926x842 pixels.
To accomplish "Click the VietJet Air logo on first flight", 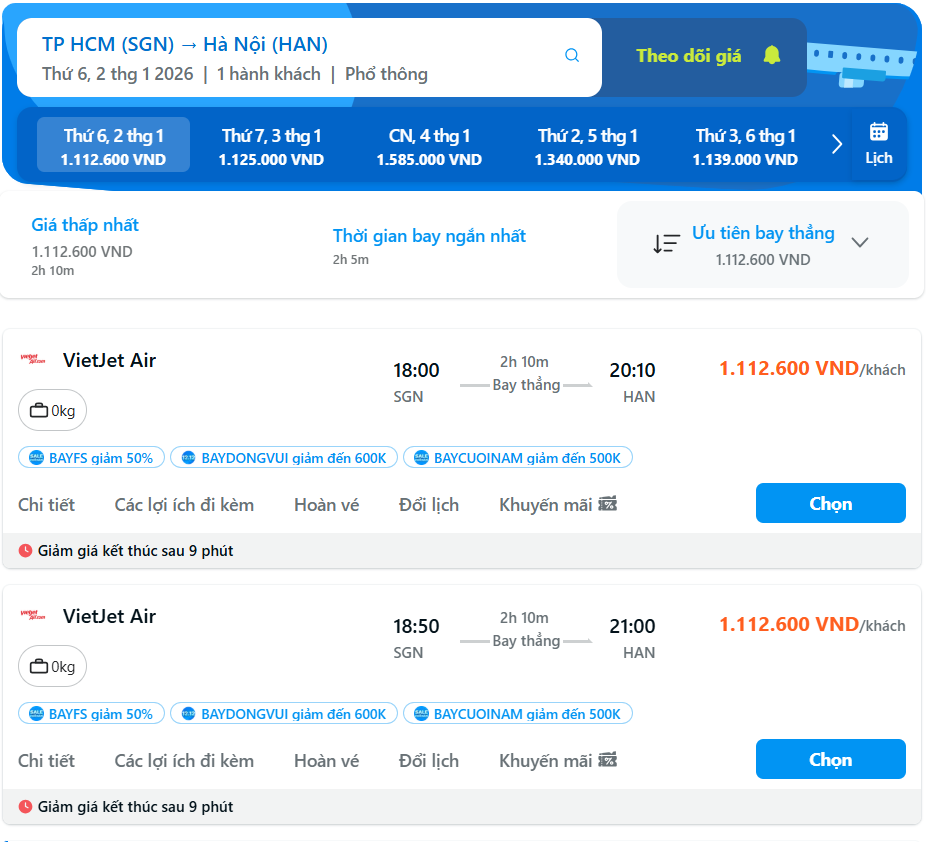I will click(33, 360).
